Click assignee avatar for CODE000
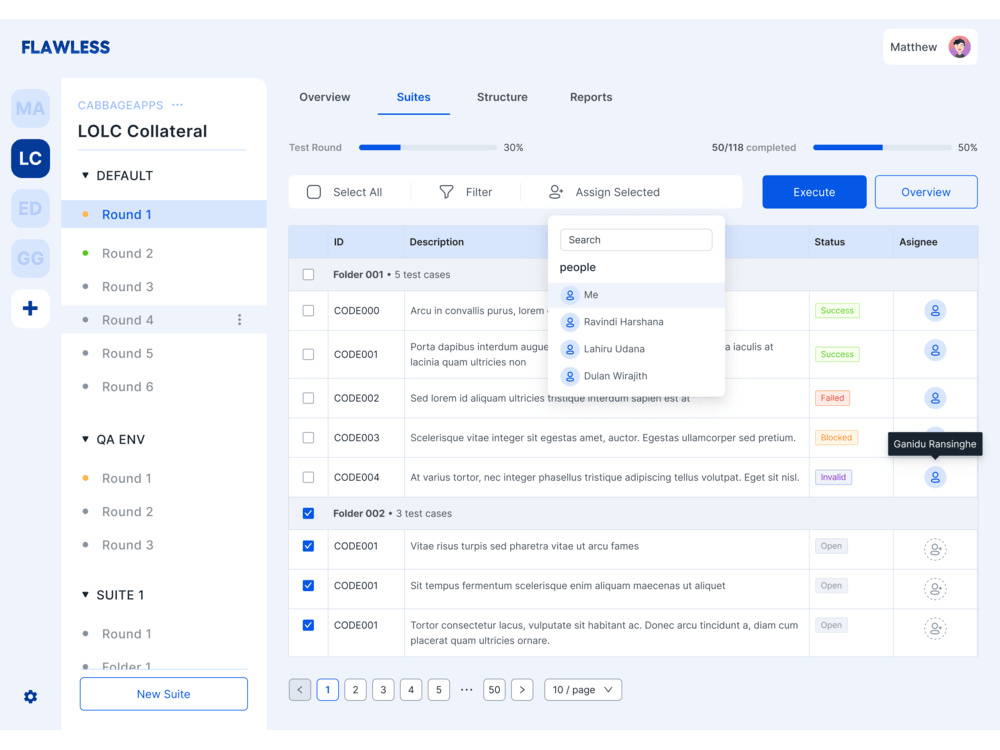The height and width of the screenshot is (750, 1000). (x=935, y=311)
